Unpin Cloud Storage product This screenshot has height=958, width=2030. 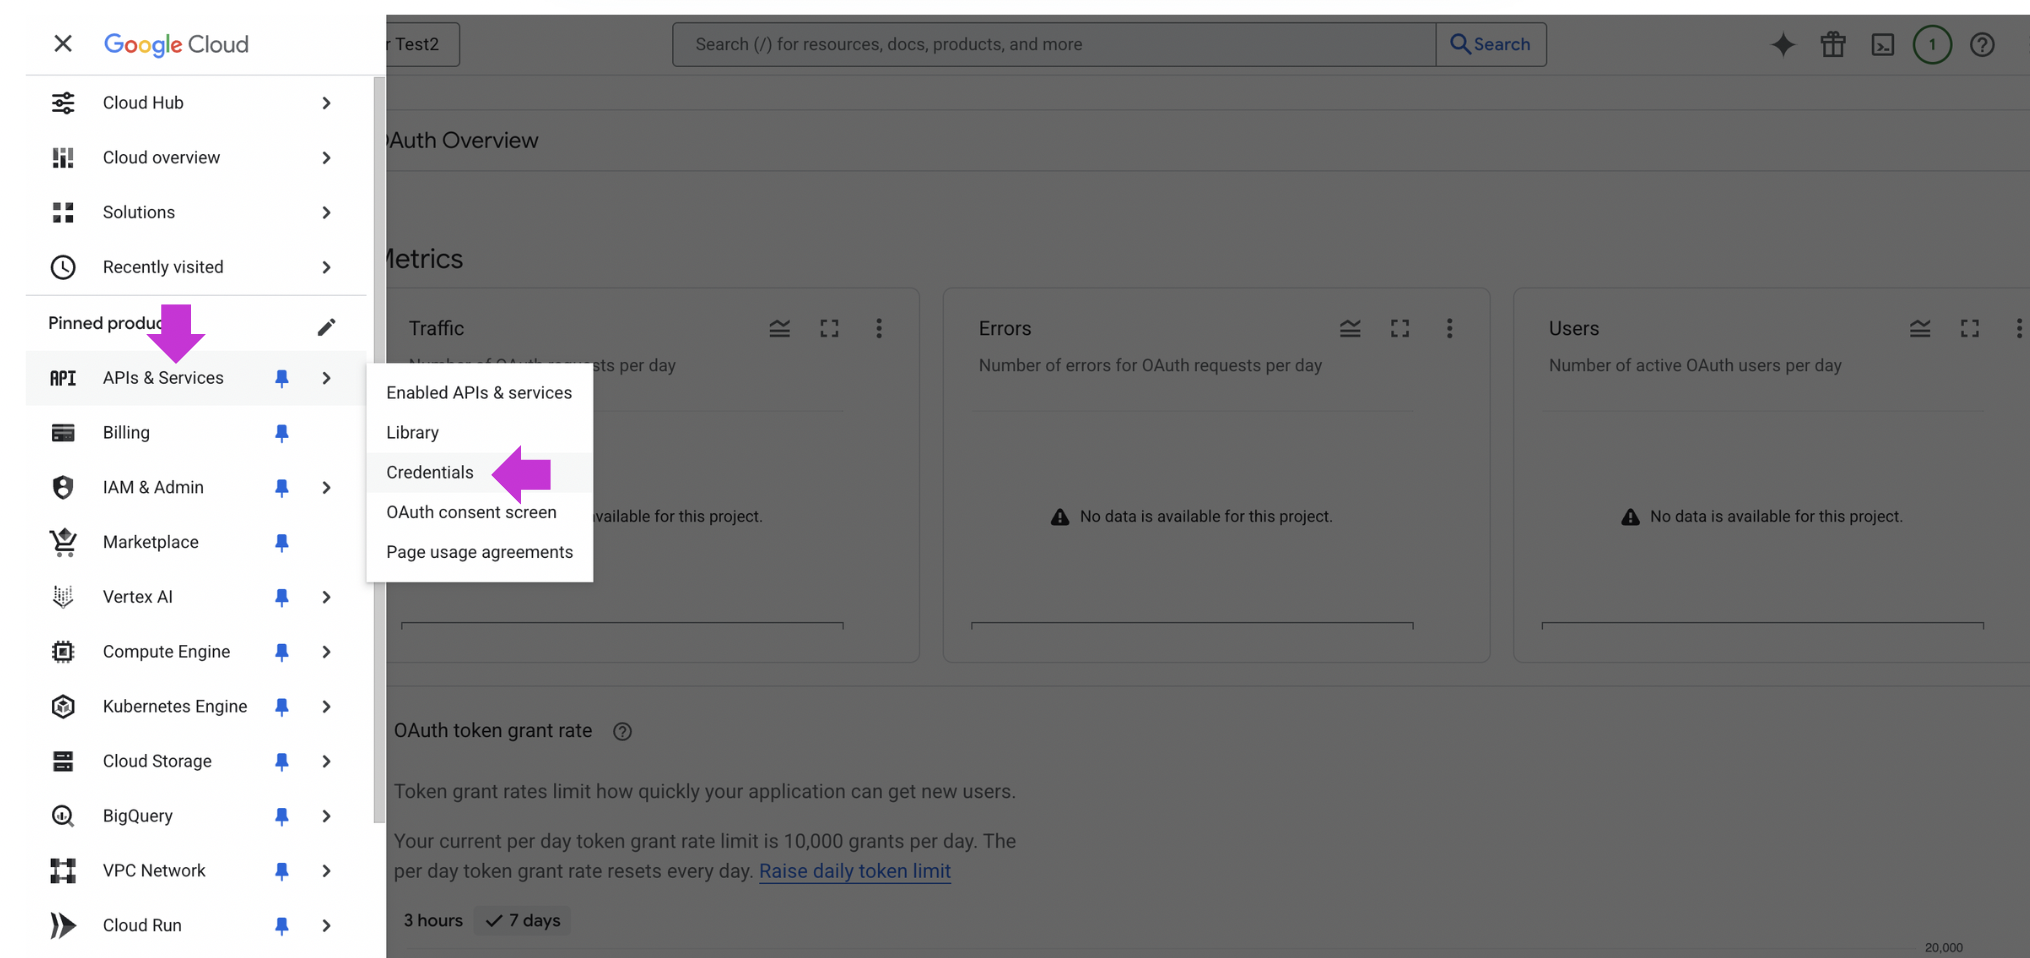point(282,761)
